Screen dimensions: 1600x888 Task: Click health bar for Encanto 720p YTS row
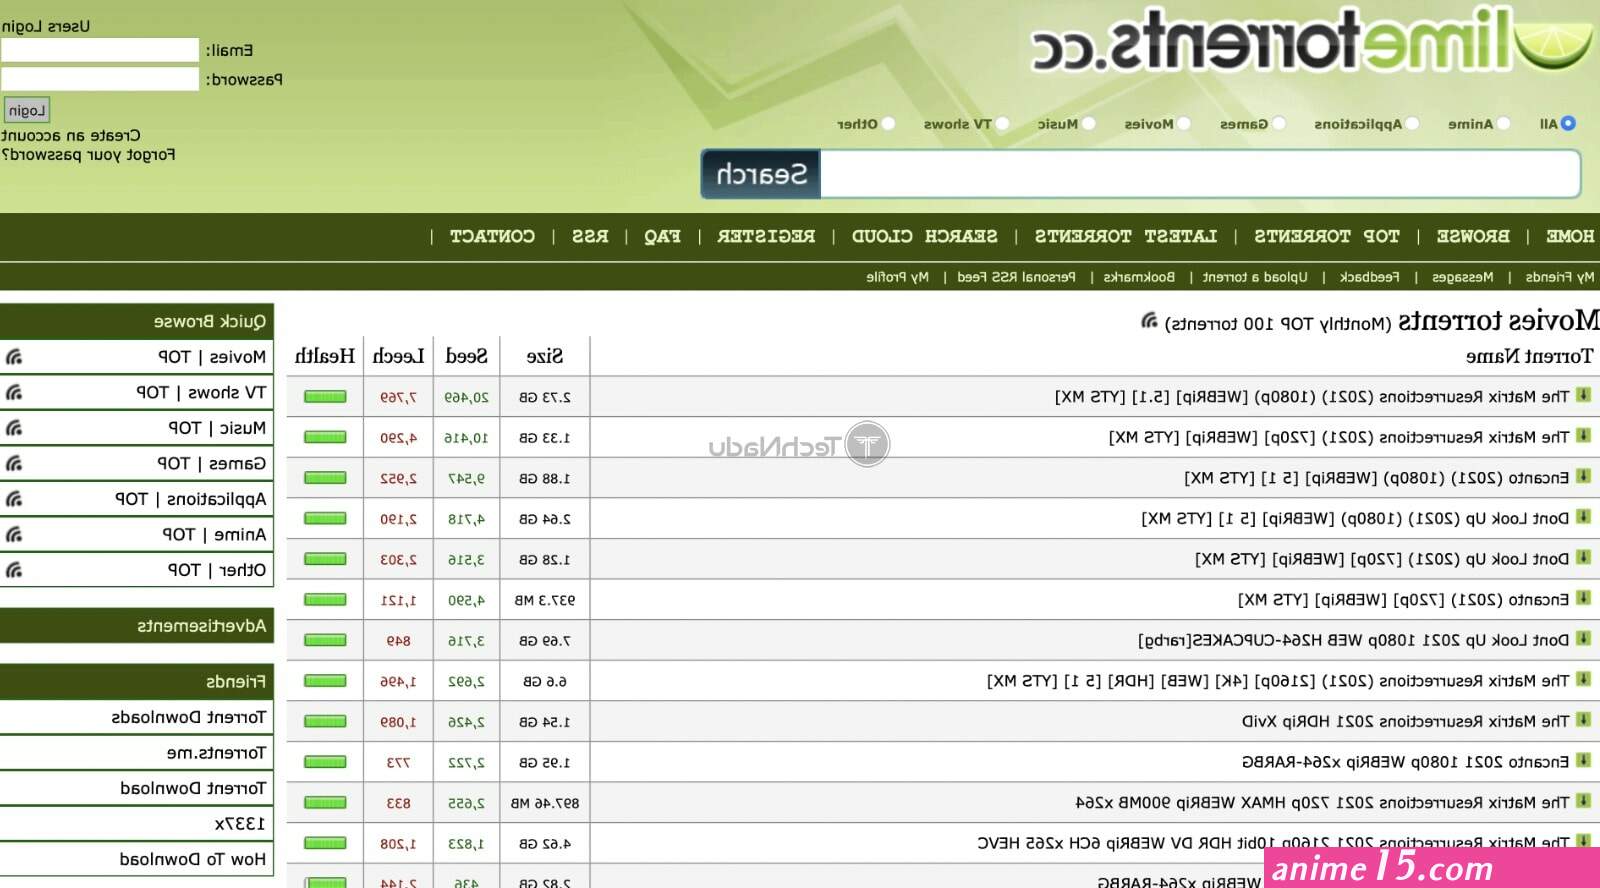click(325, 600)
